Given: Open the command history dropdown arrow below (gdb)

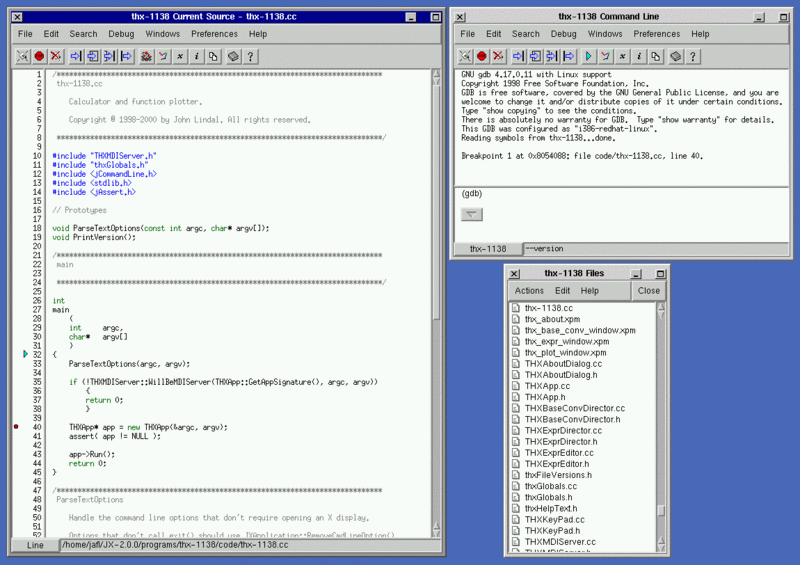Looking at the screenshot, I should click(471, 214).
